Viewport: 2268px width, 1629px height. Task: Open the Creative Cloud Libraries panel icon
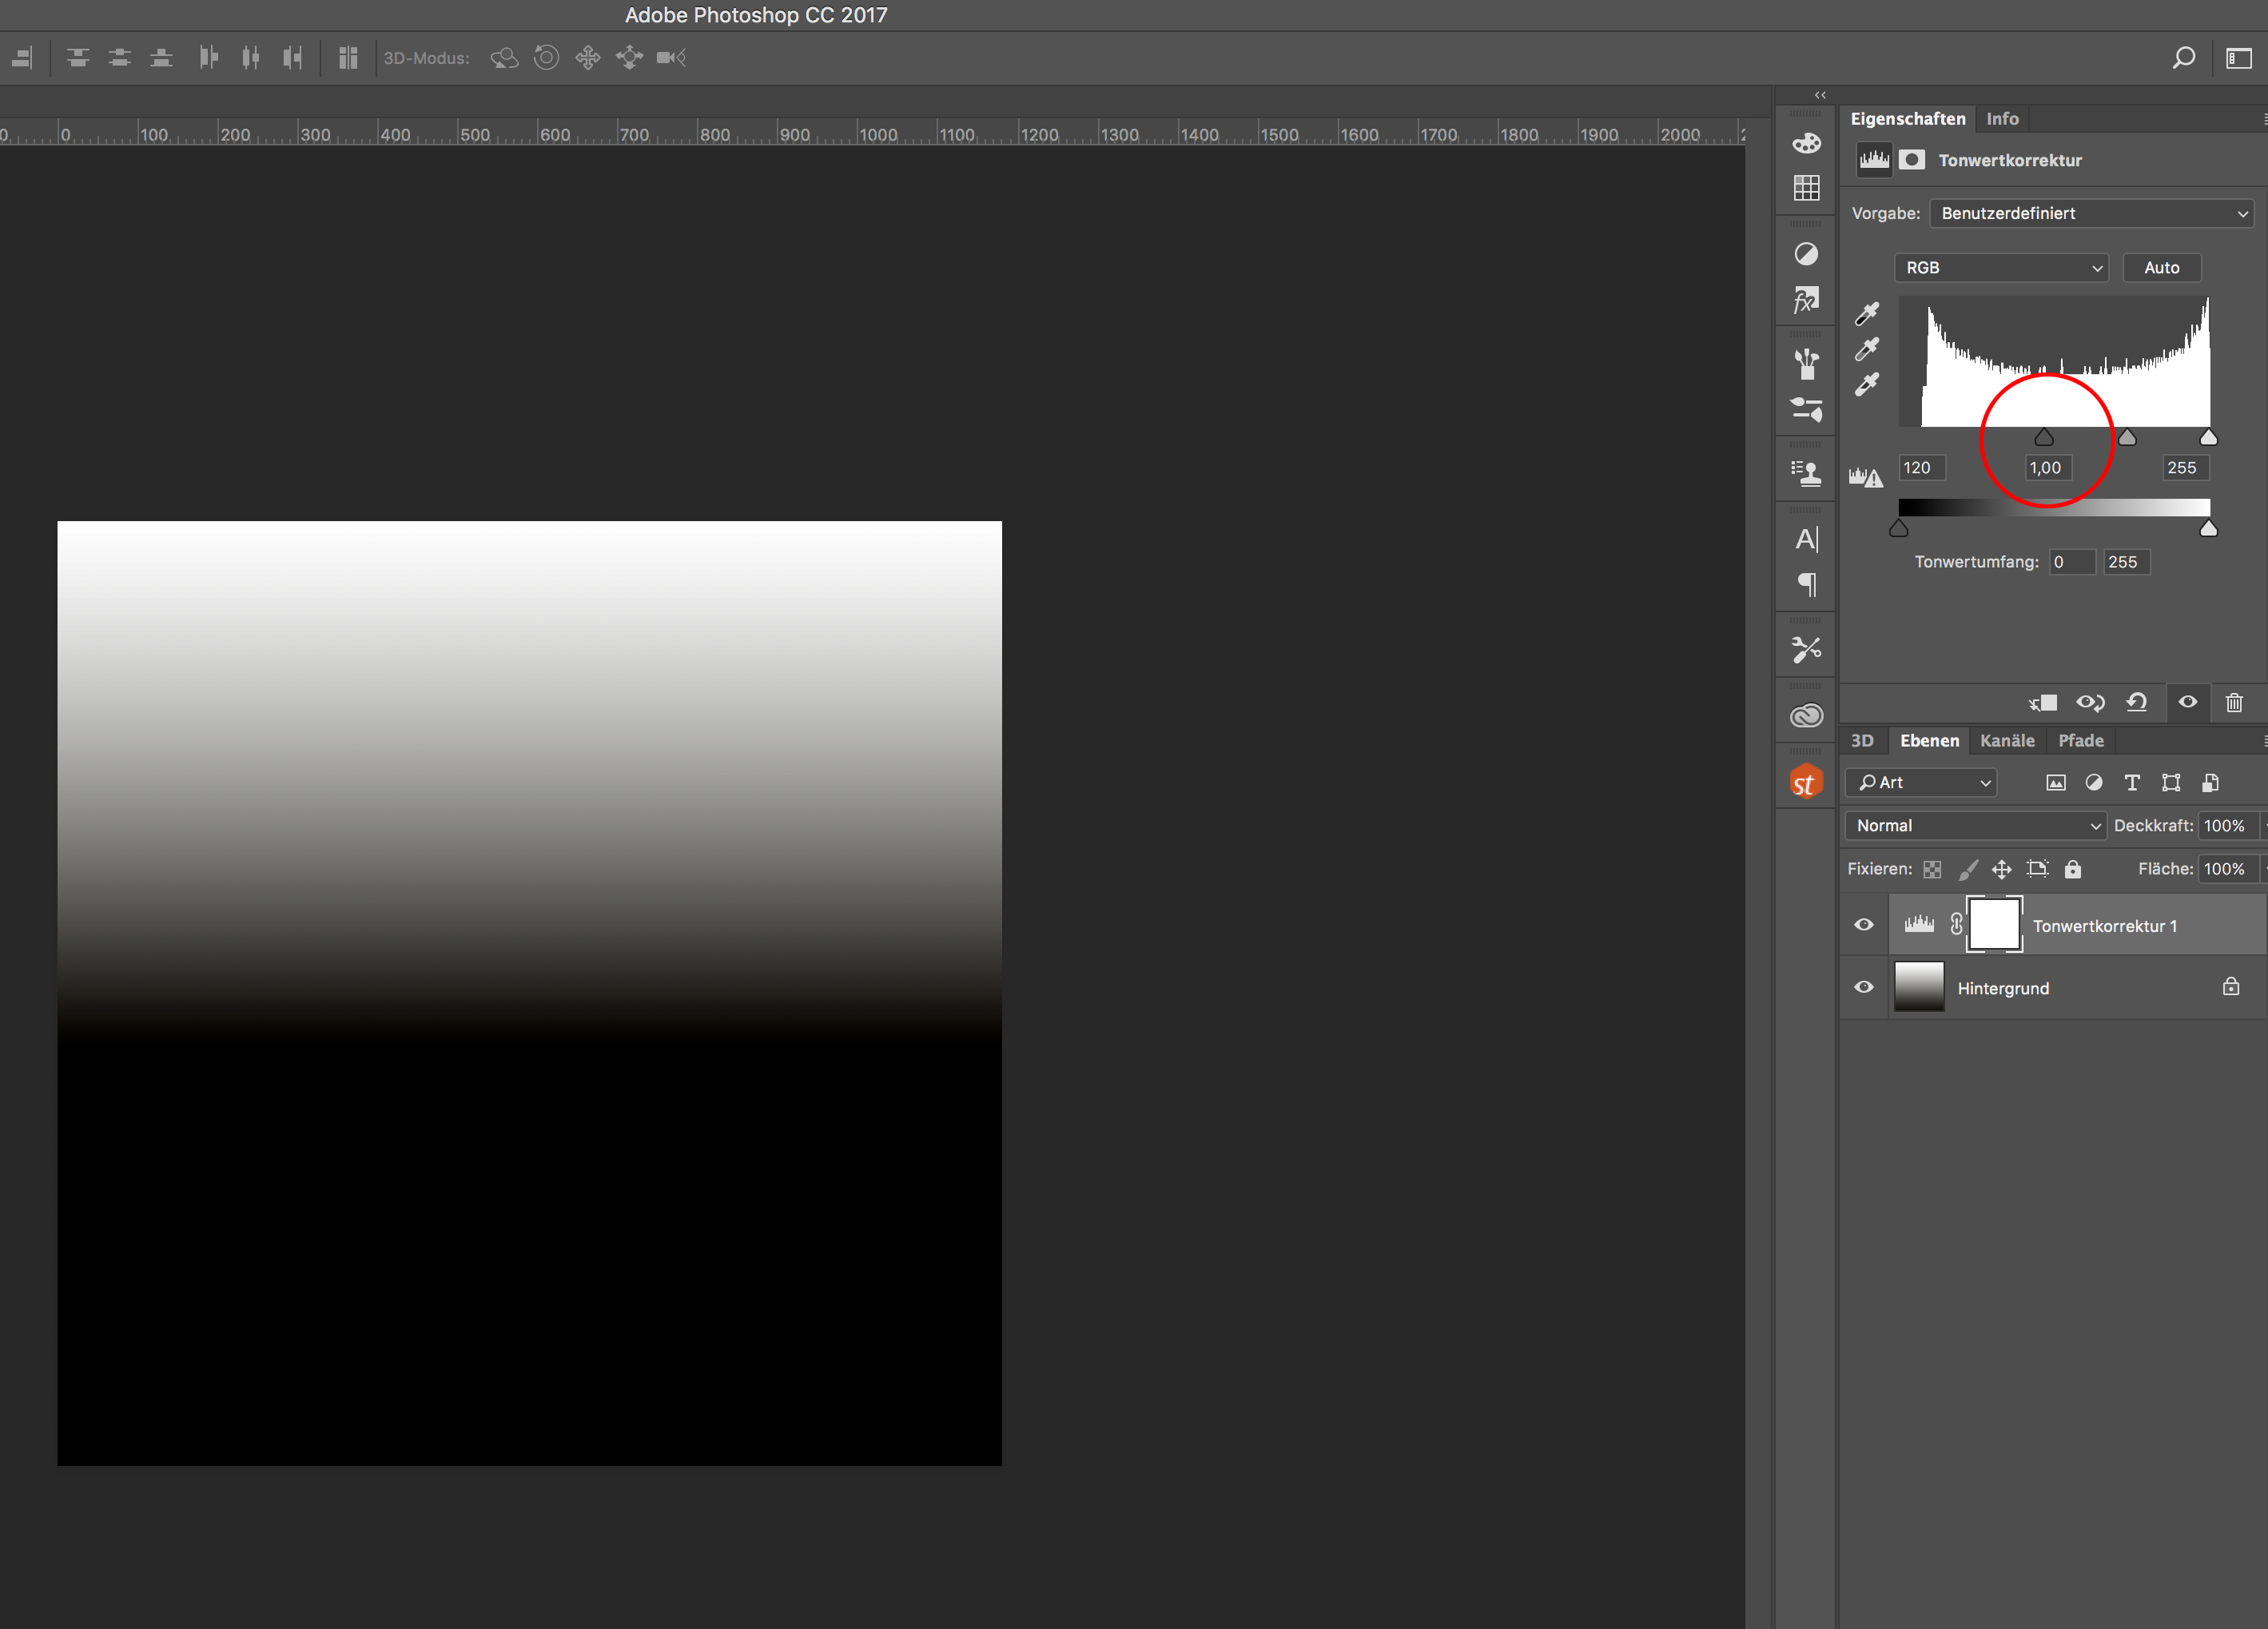(x=1806, y=716)
